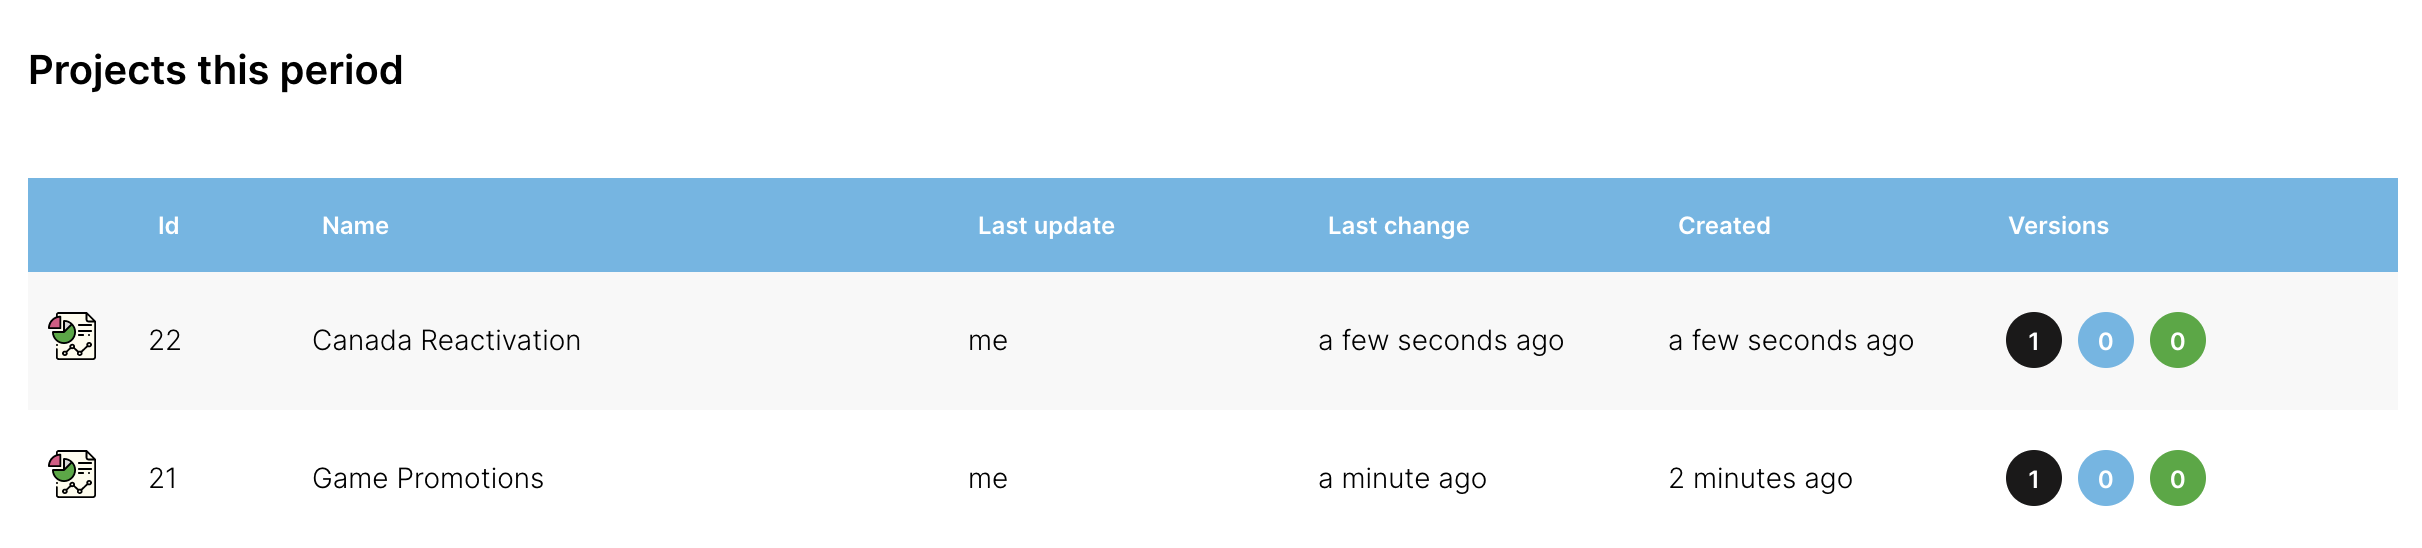Select project id 22 cell

click(165, 341)
